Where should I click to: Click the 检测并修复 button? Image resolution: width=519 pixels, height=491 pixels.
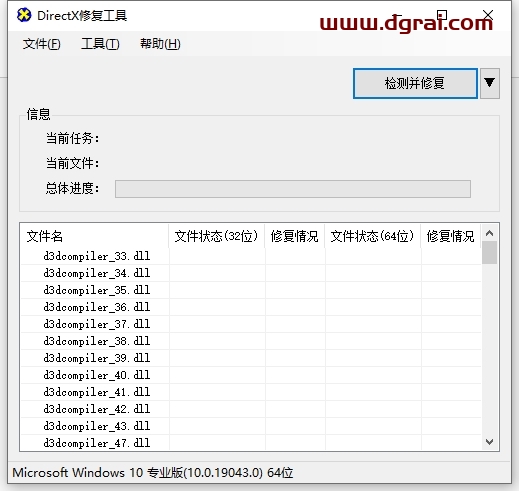click(x=415, y=83)
